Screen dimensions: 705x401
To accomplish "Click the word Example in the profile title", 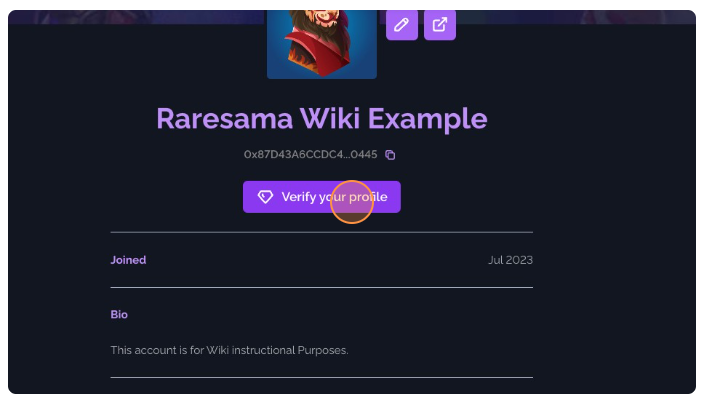I will (428, 120).
